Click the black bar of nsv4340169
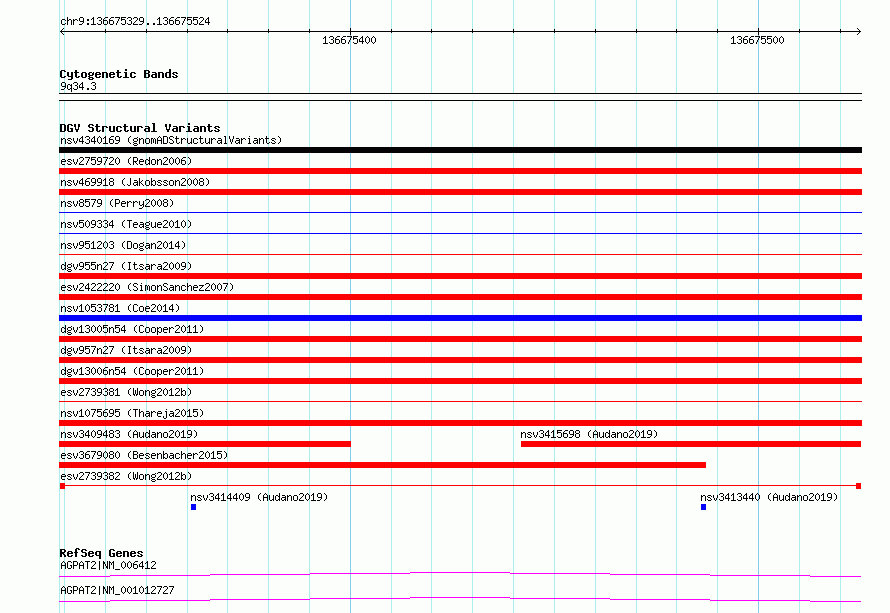890x613 pixels. click(x=460, y=150)
